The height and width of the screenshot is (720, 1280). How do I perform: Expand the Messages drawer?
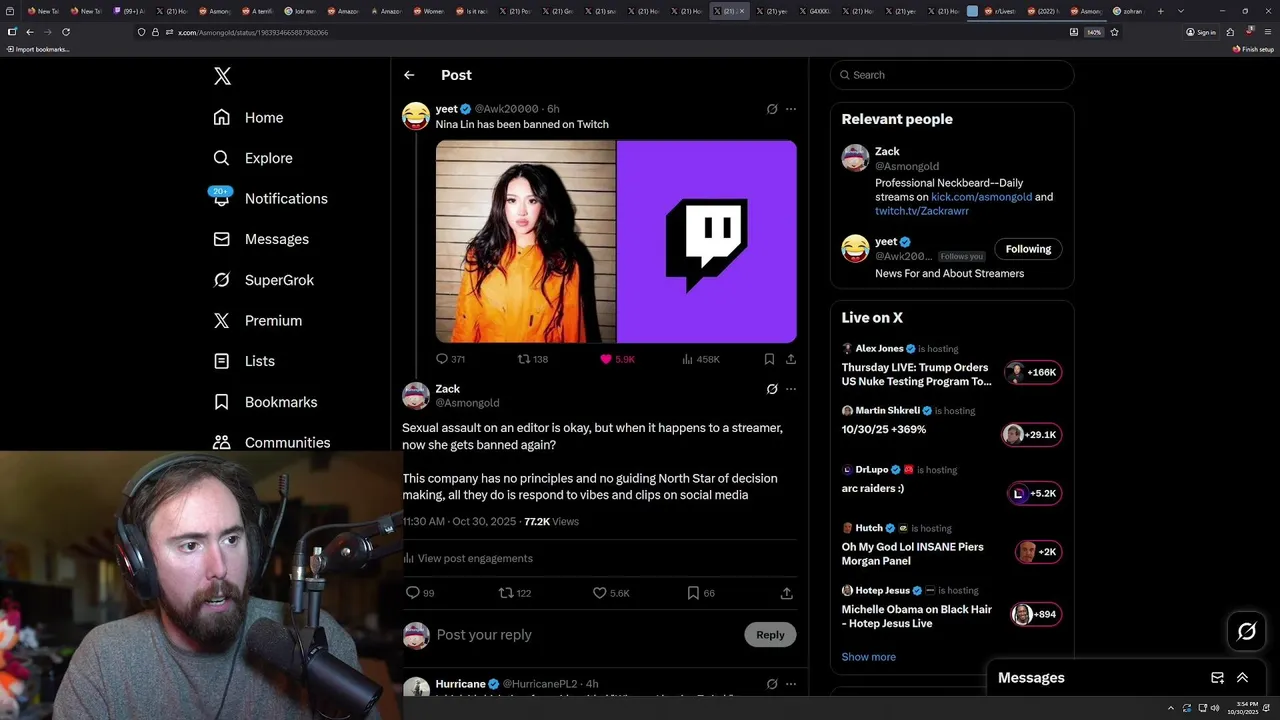click(x=1242, y=678)
